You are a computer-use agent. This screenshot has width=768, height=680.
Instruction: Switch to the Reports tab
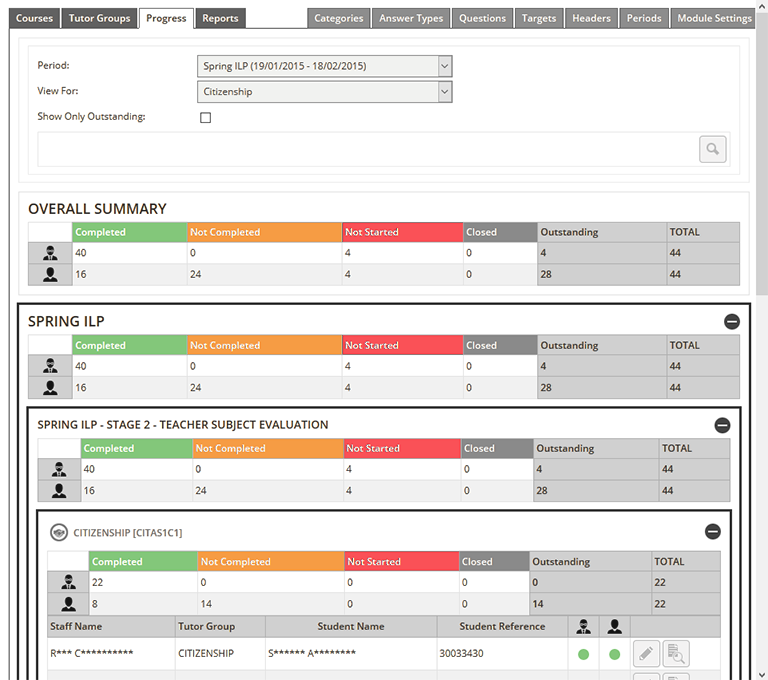pyautogui.click(x=219, y=18)
